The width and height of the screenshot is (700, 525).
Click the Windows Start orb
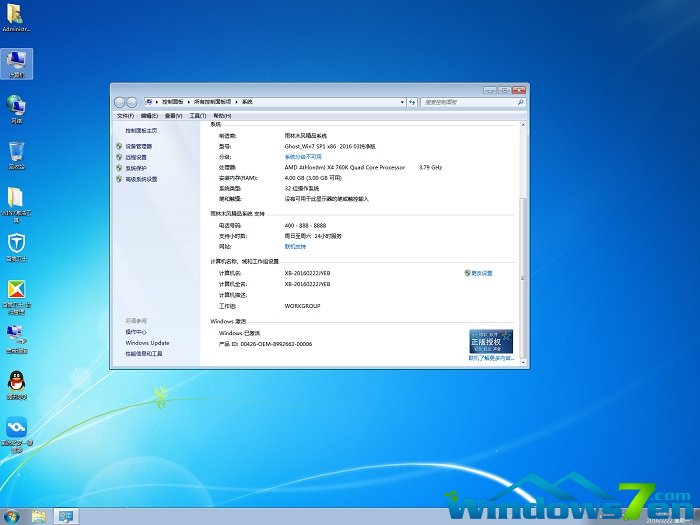pyautogui.click(x=11, y=516)
